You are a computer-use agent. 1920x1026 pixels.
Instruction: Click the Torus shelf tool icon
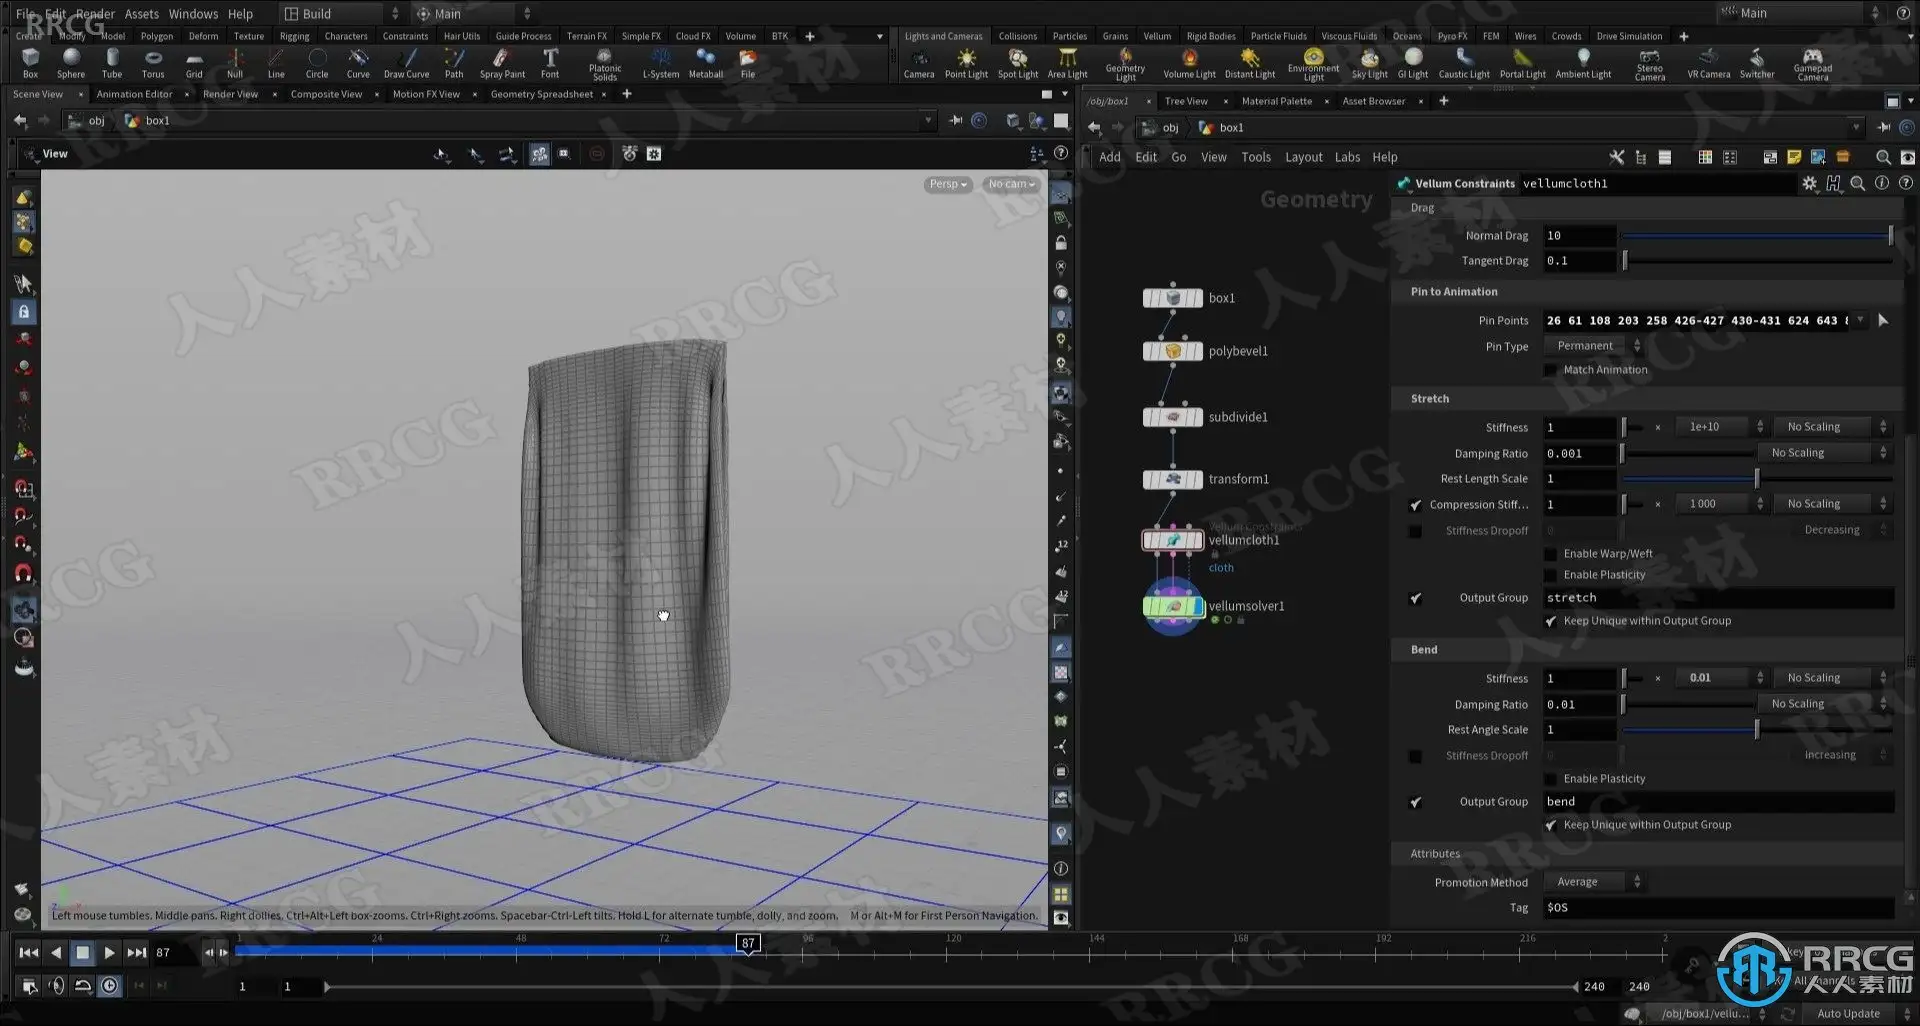[x=153, y=62]
